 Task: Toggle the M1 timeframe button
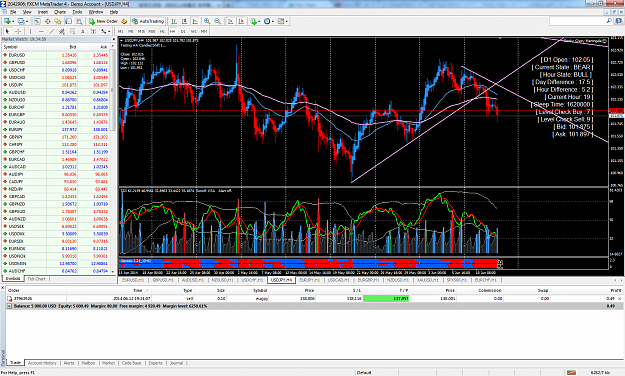120,31
